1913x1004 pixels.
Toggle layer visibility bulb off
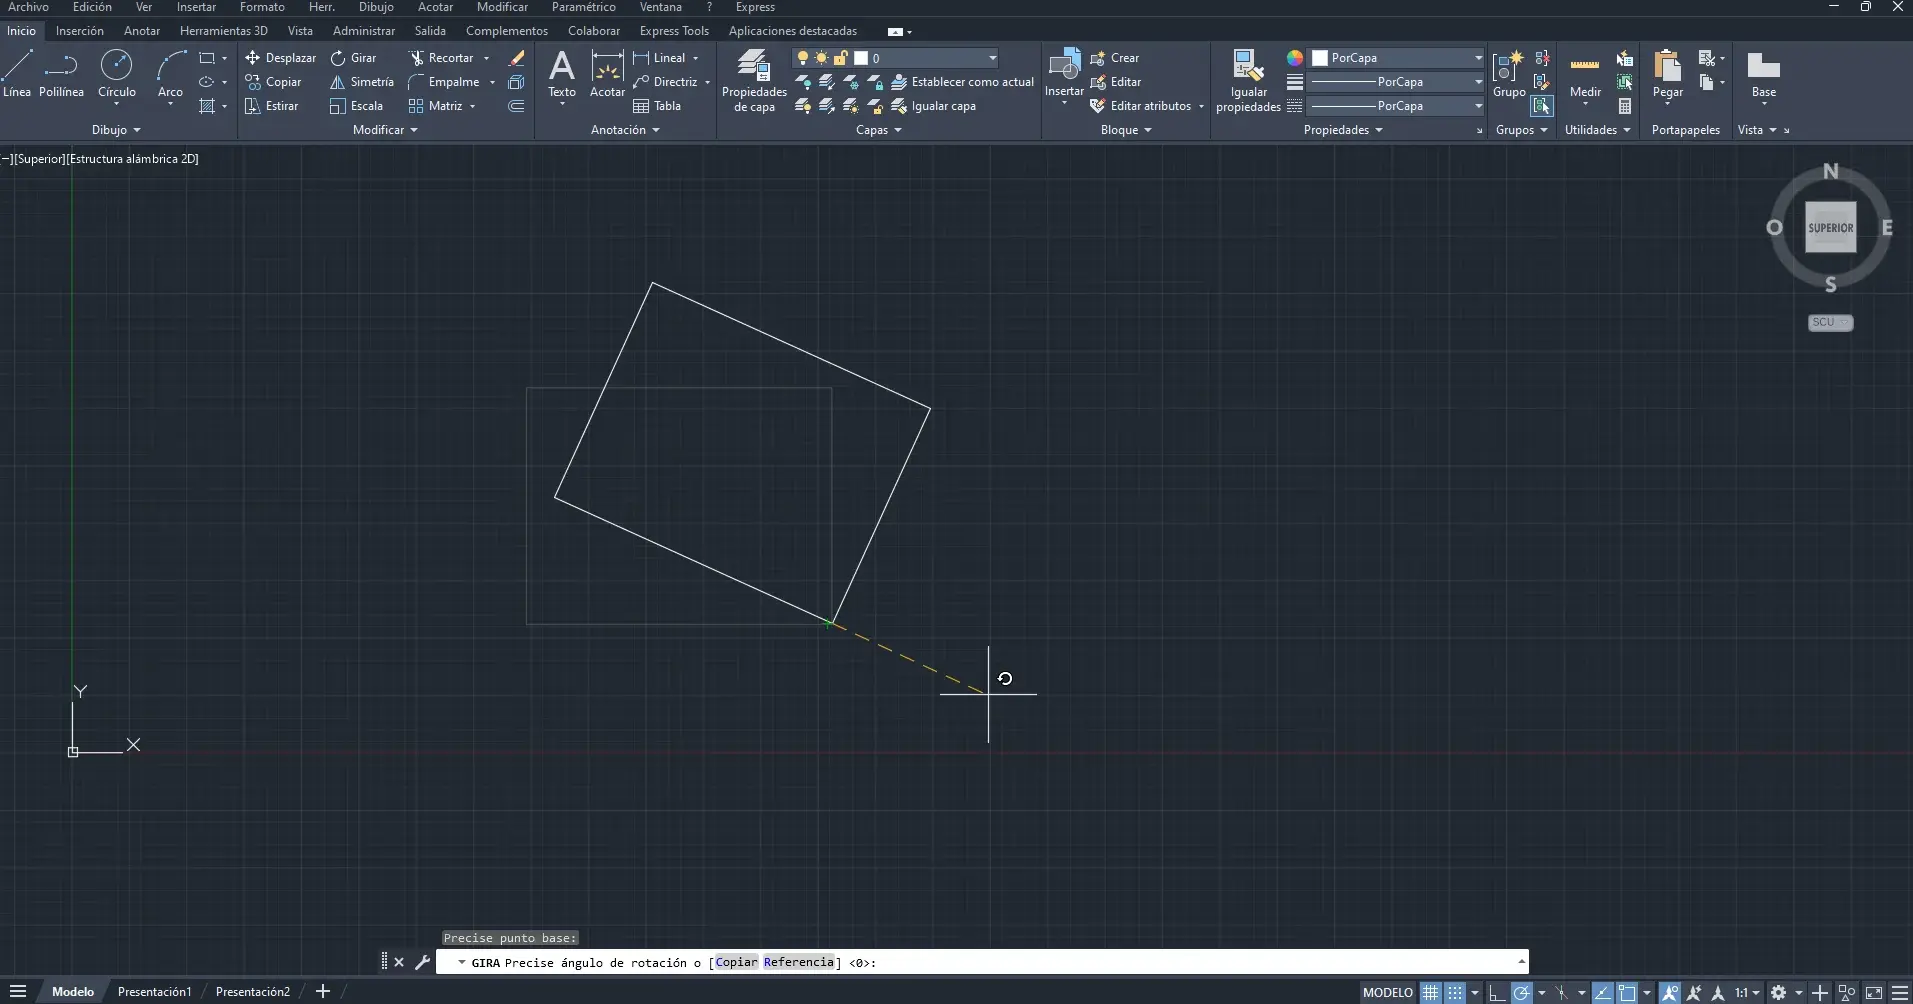[805, 58]
